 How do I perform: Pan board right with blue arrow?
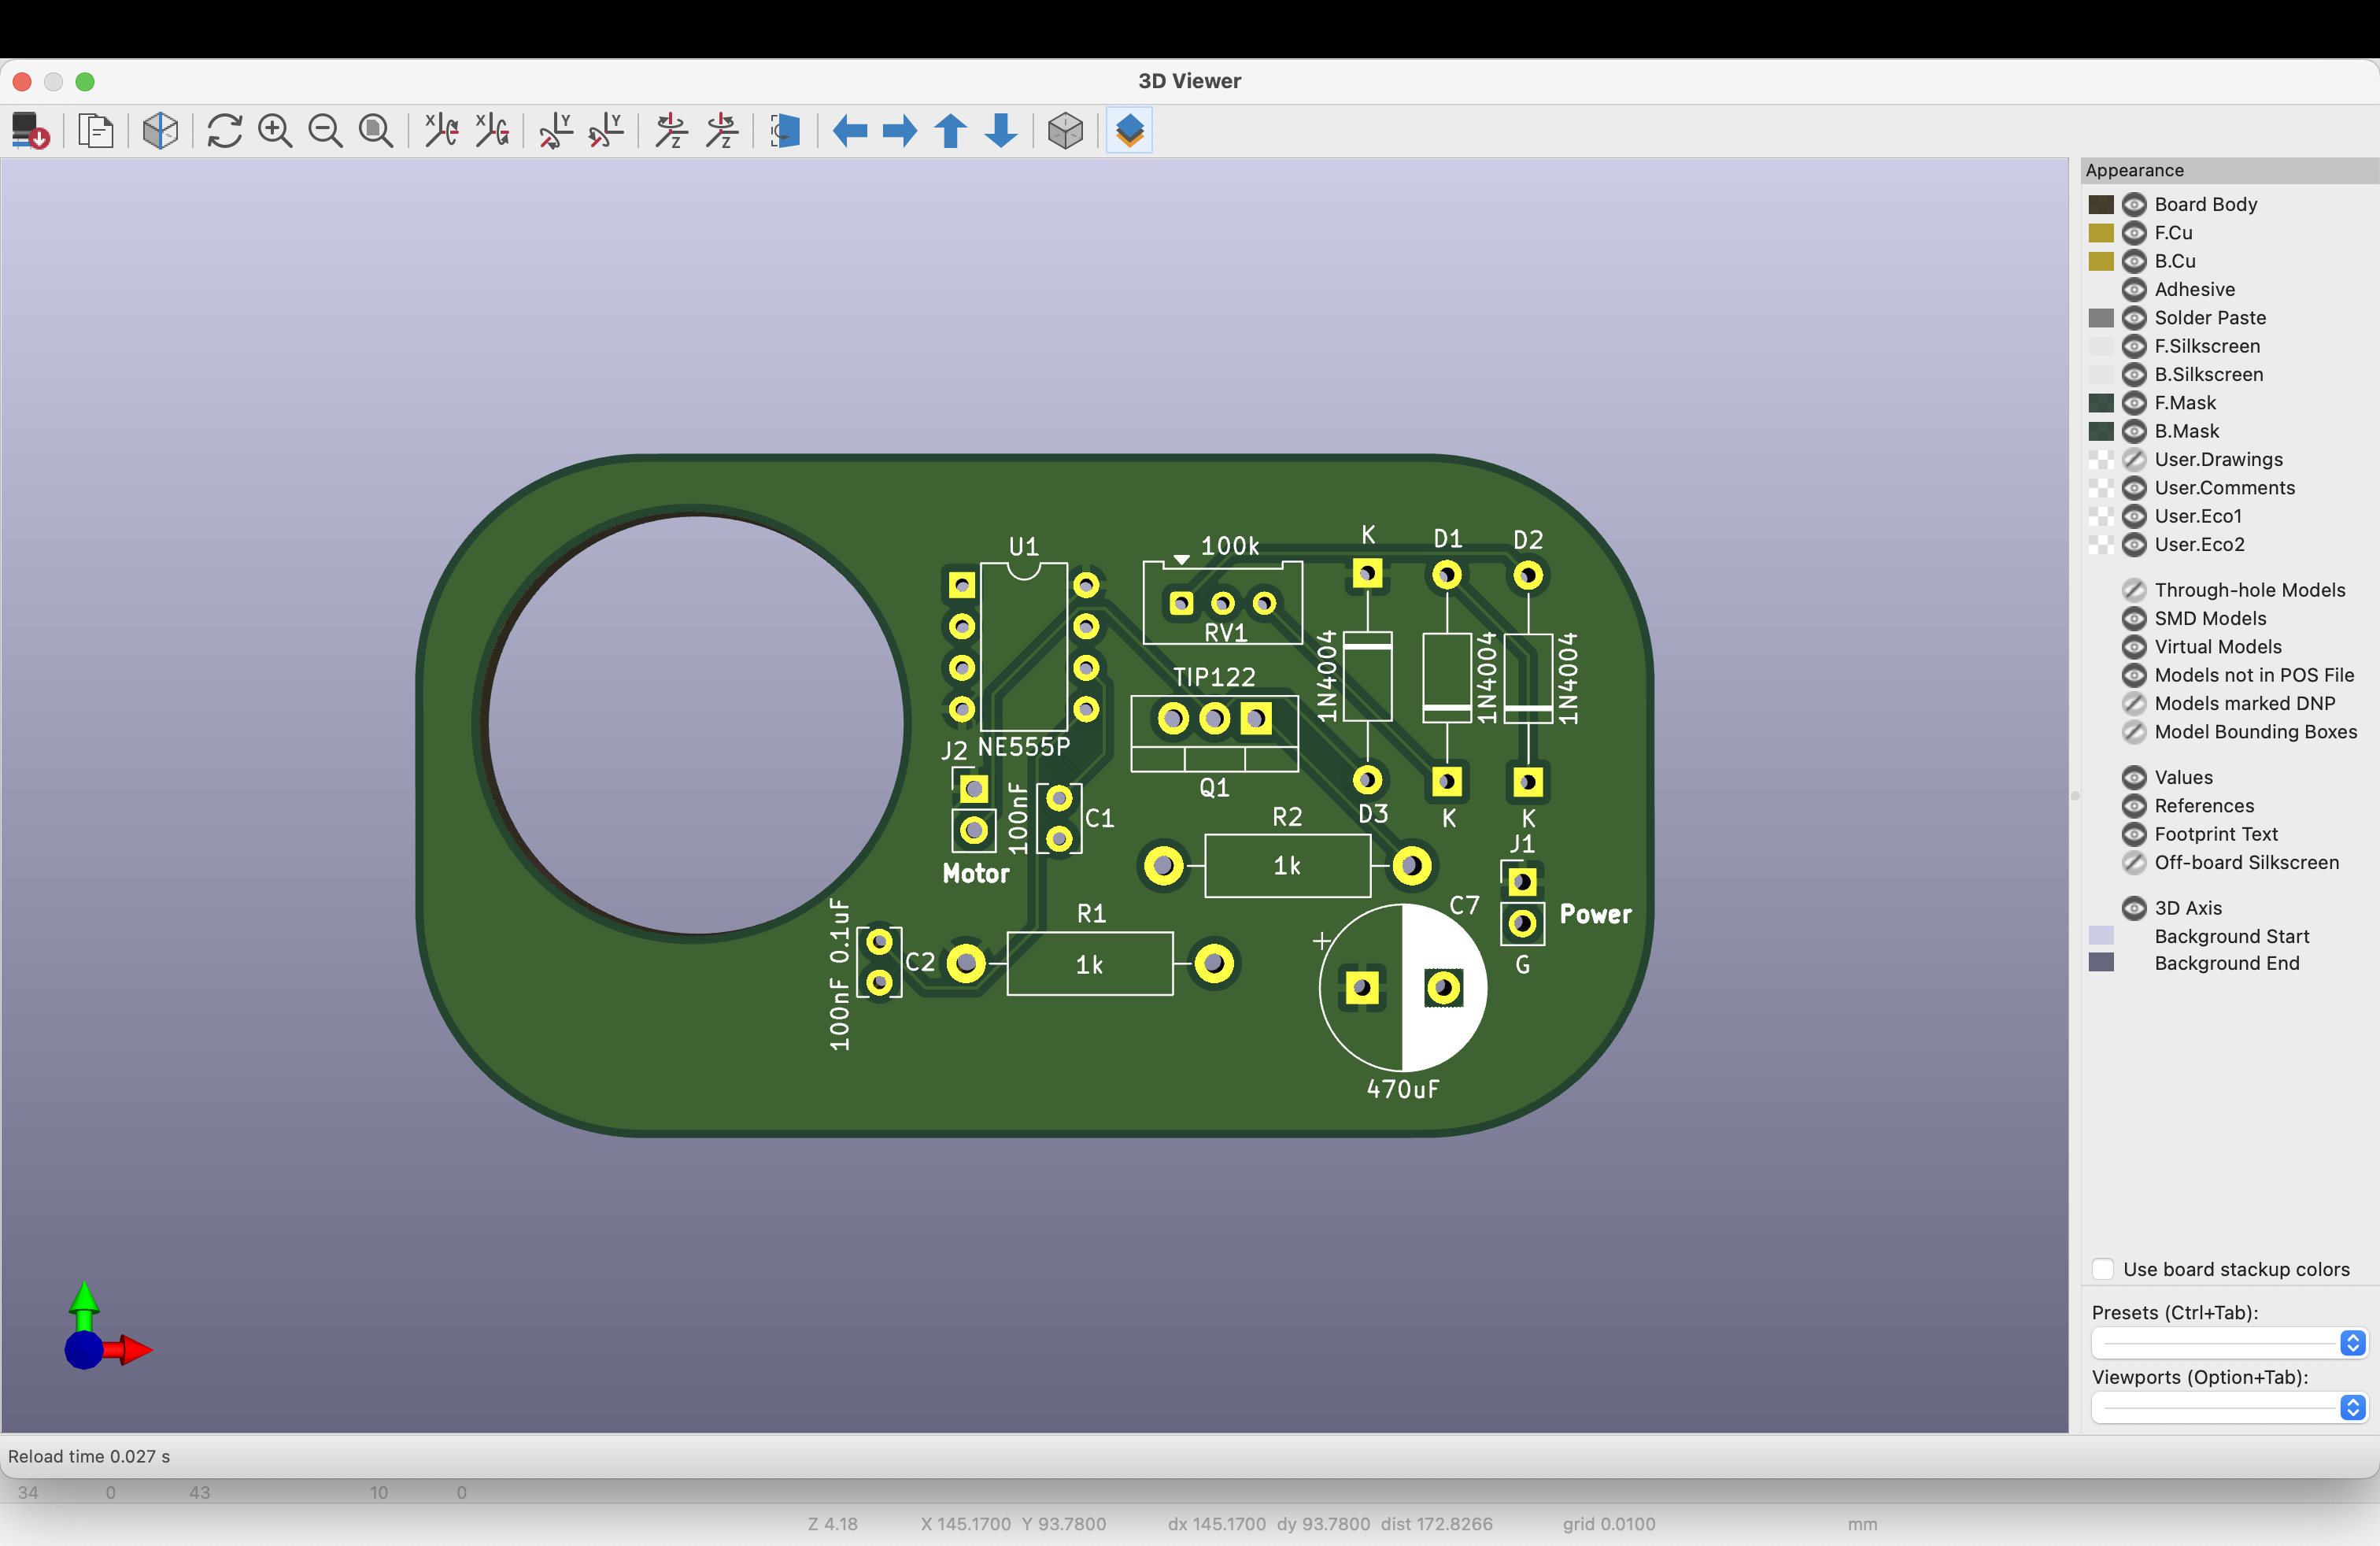pos(900,131)
